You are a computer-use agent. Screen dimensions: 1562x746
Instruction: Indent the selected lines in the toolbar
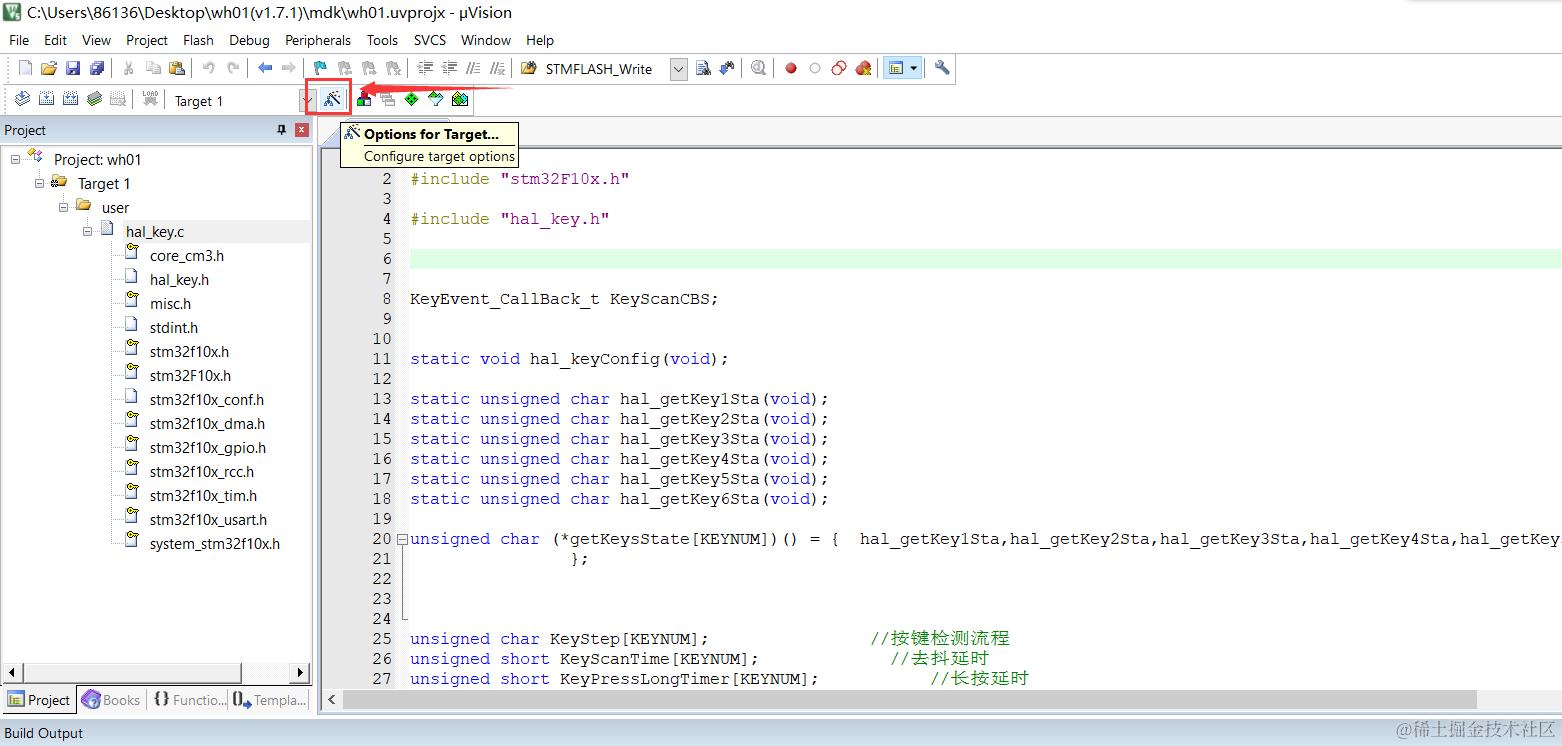425,68
